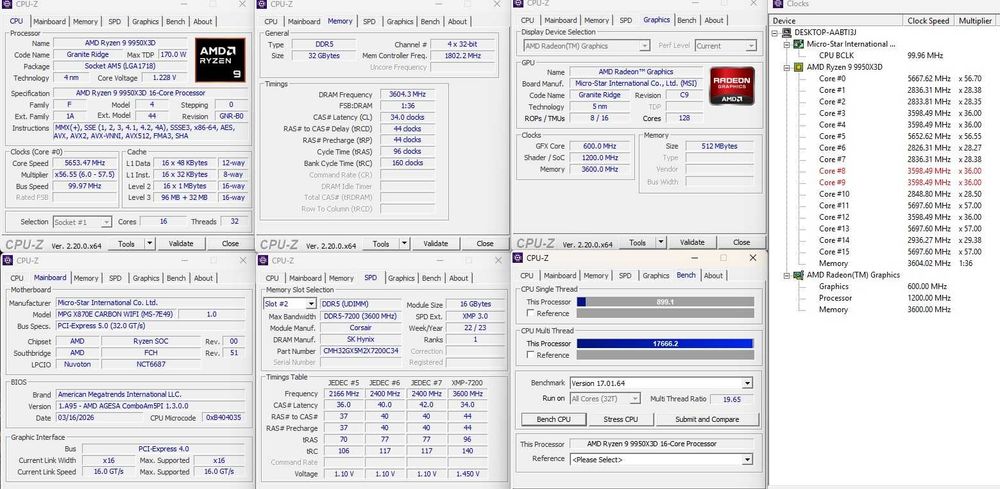Viewport: 1000px width, 489px height.
Task: Click the Tools button in the Memory-tab window
Action: coord(381,244)
